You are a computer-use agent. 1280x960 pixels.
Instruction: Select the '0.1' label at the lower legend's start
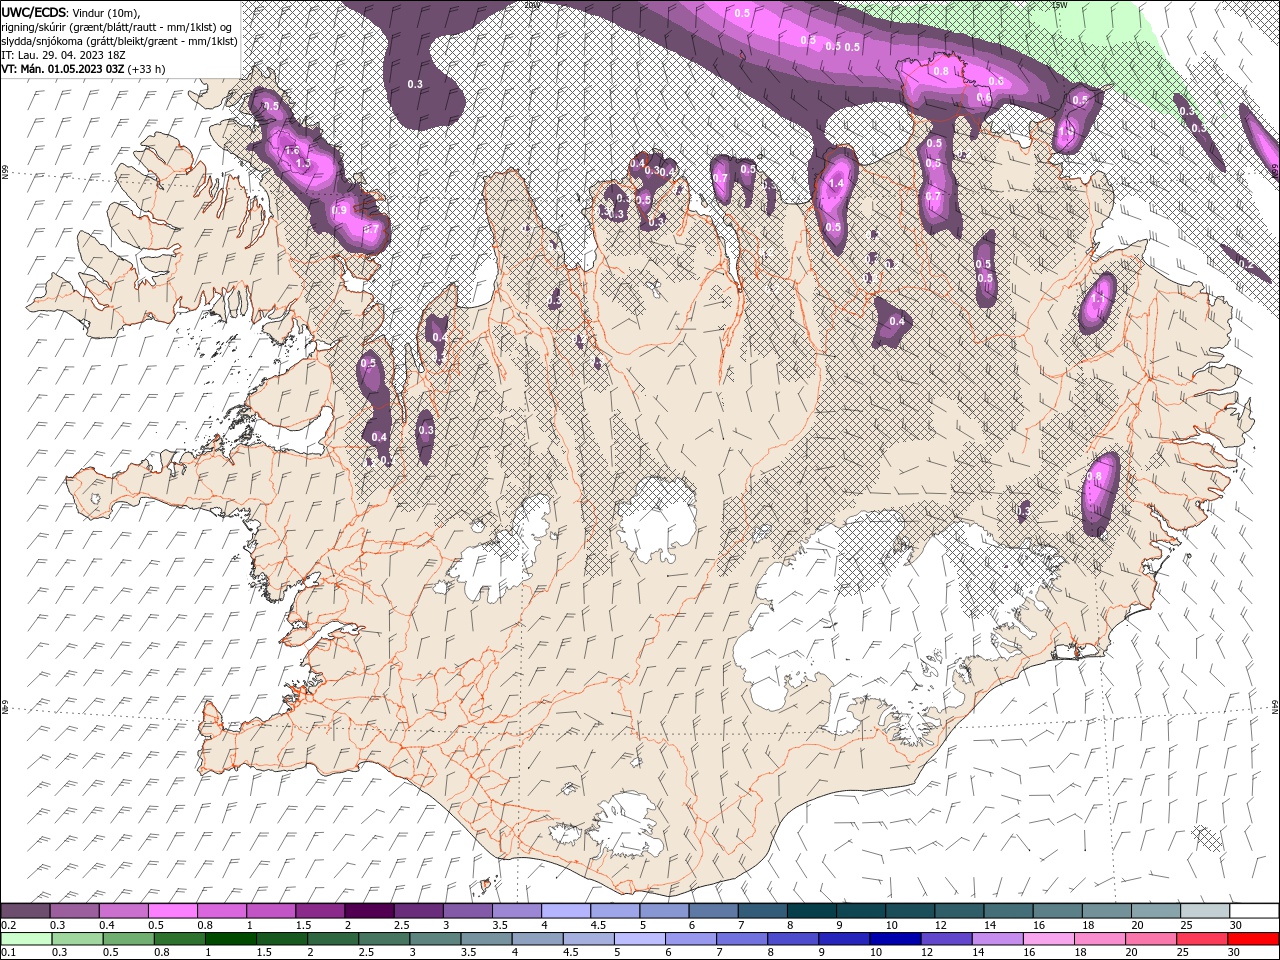coord(8,953)
